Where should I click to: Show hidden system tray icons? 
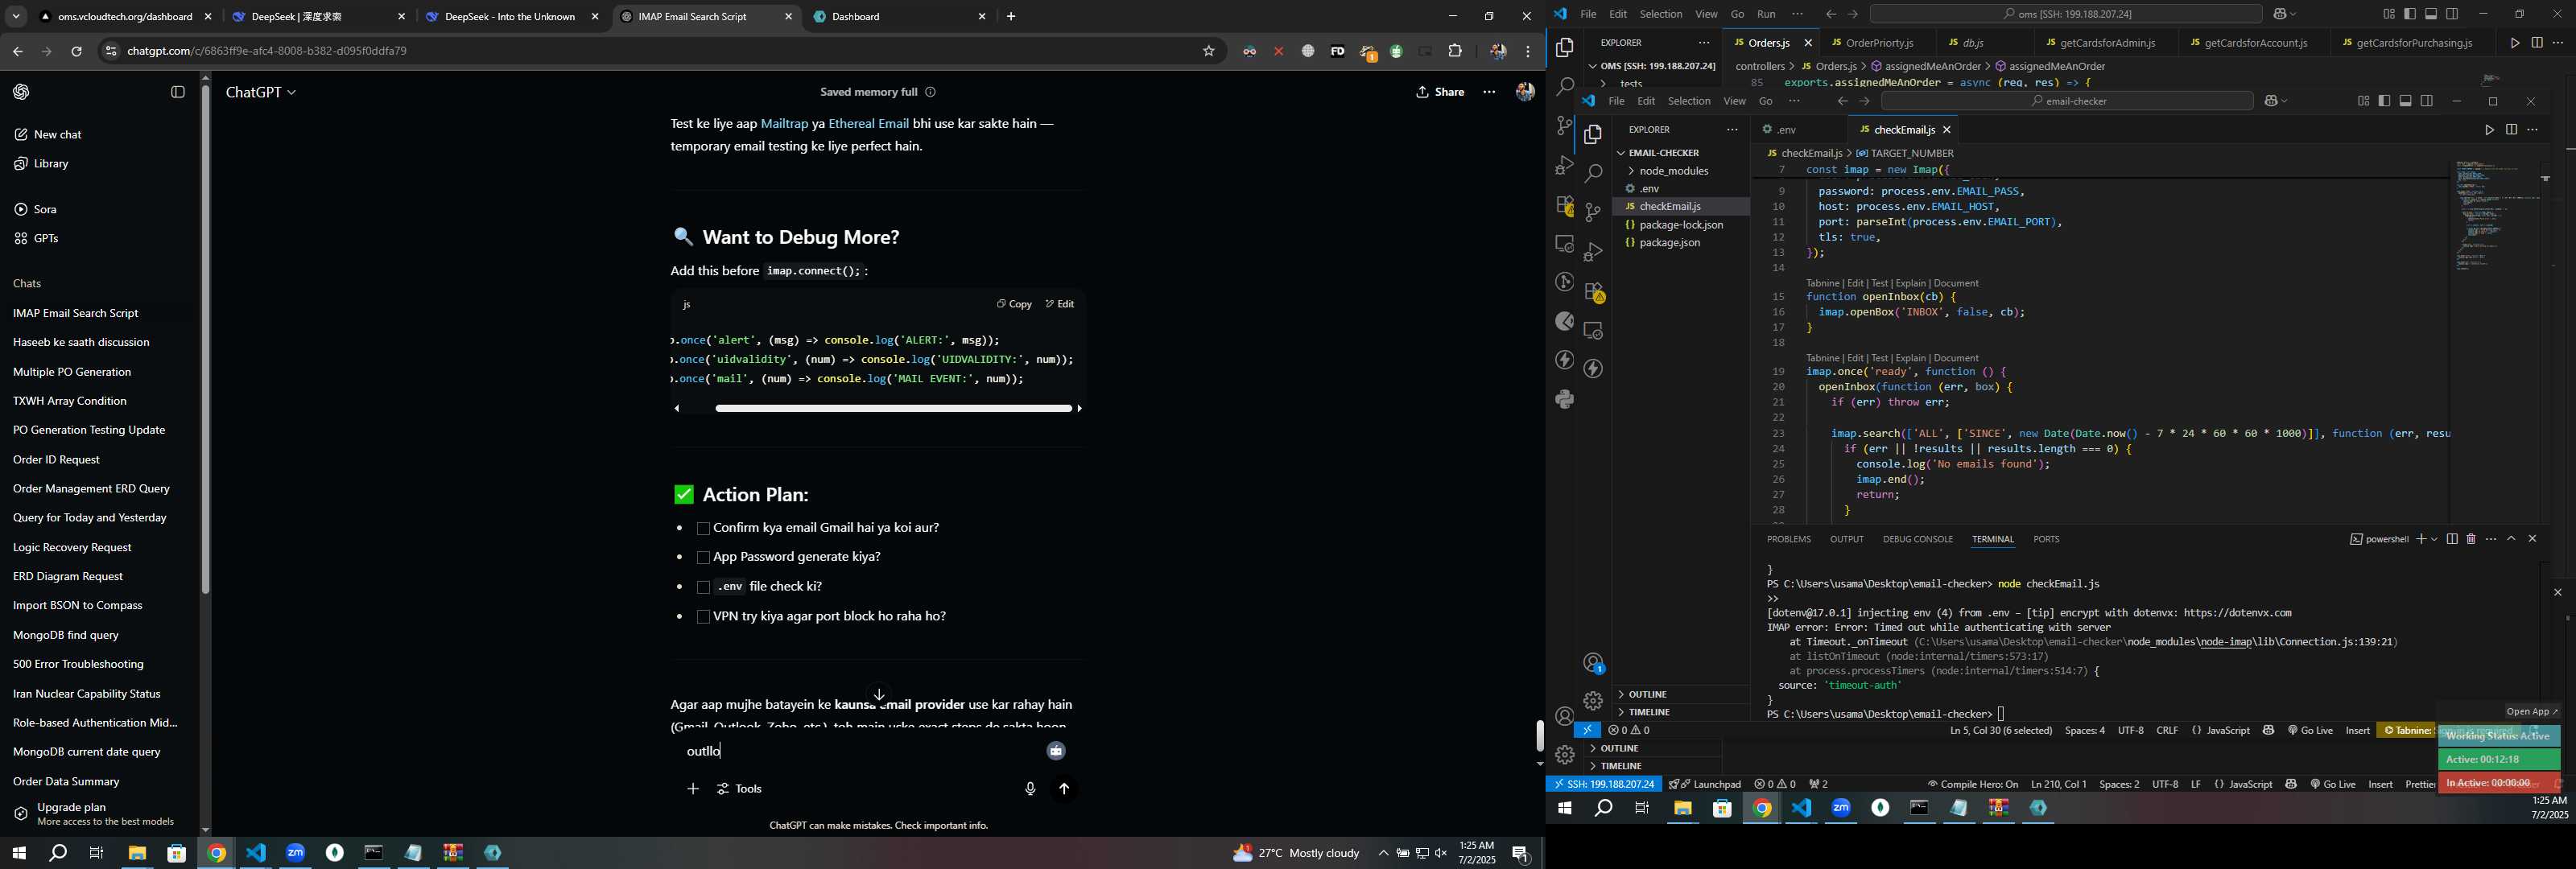click(1383, 853)
